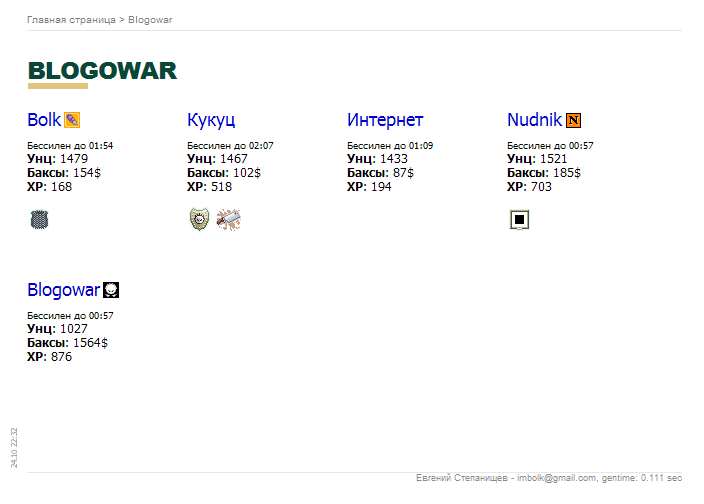Click 'Бессилен до 01:54' under Bolk
The height and width of the screenshot is (504, 704).
click(70, 145)
